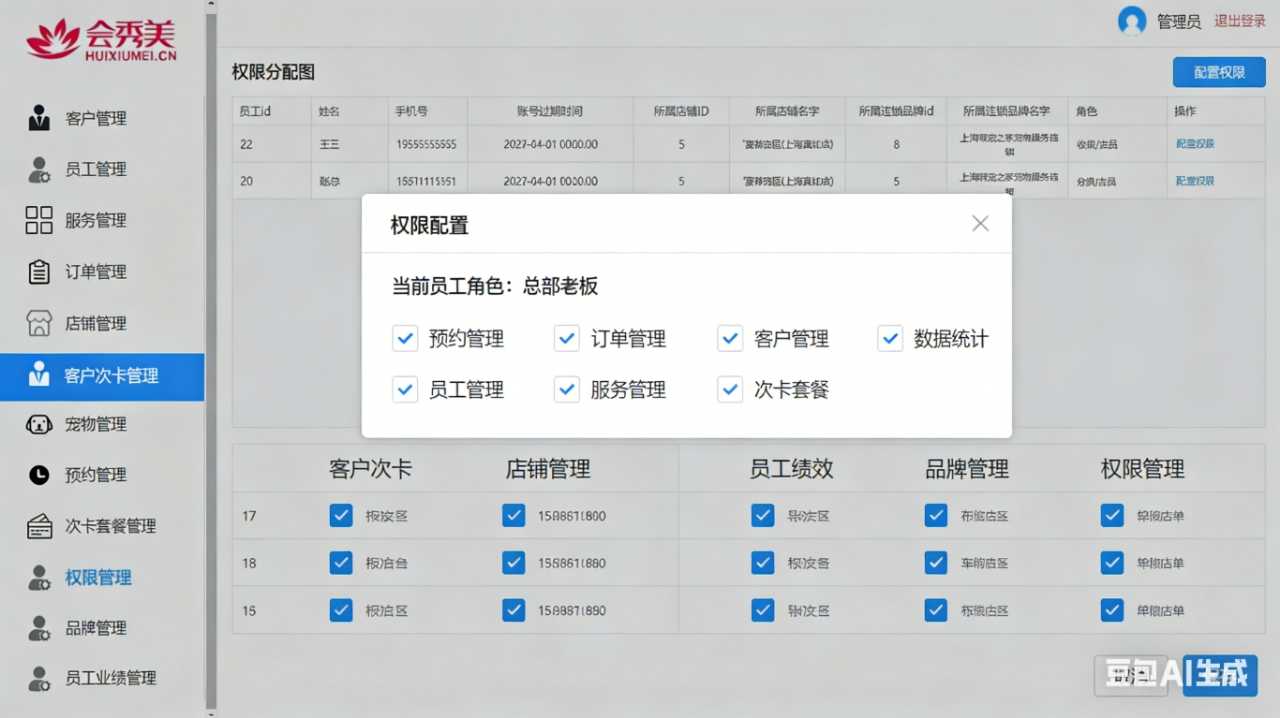
Task: Click the 预约管理 clock icon
Action: tap(39, 475)
